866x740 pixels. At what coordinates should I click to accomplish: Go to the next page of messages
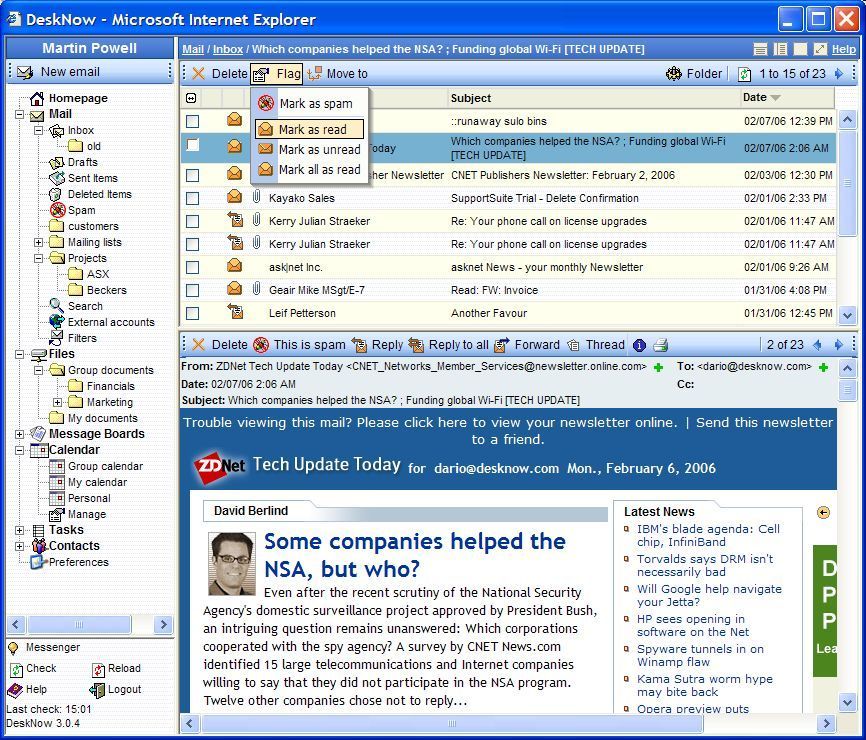click(x=841, y=73)
